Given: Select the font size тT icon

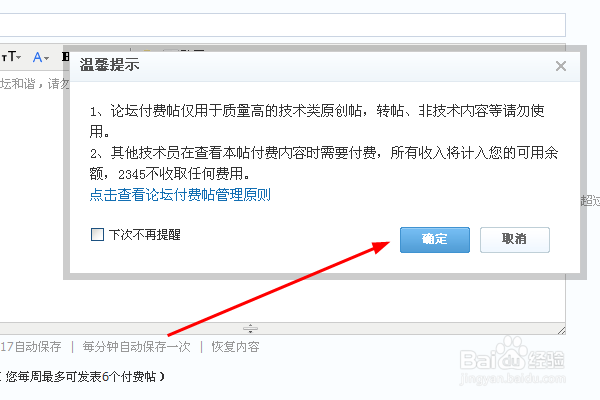Looking at the screenshot, I should click(x=9, y=57).
